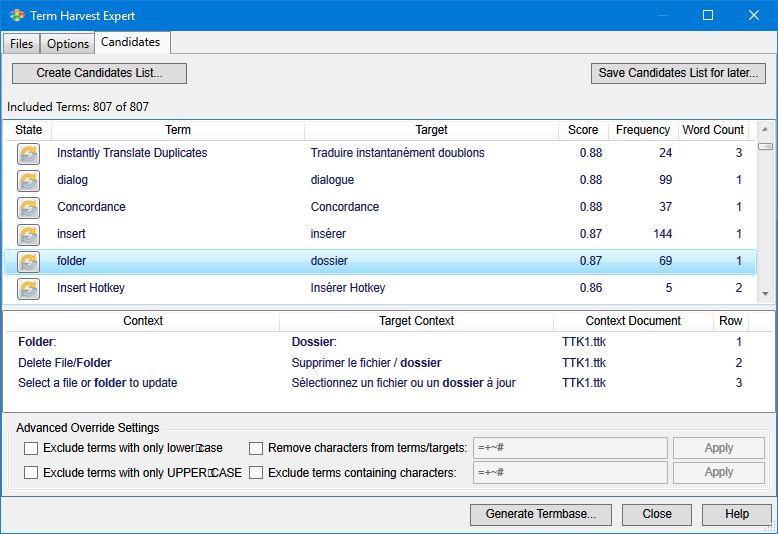Enable Exclude terms with only UPPERCASE
This screenshot has height=534, width=778.
pos(31,472)
